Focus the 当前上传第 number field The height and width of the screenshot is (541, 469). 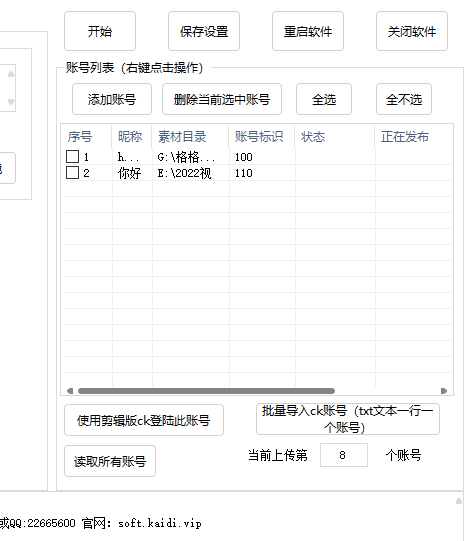[x=344, y=455]
